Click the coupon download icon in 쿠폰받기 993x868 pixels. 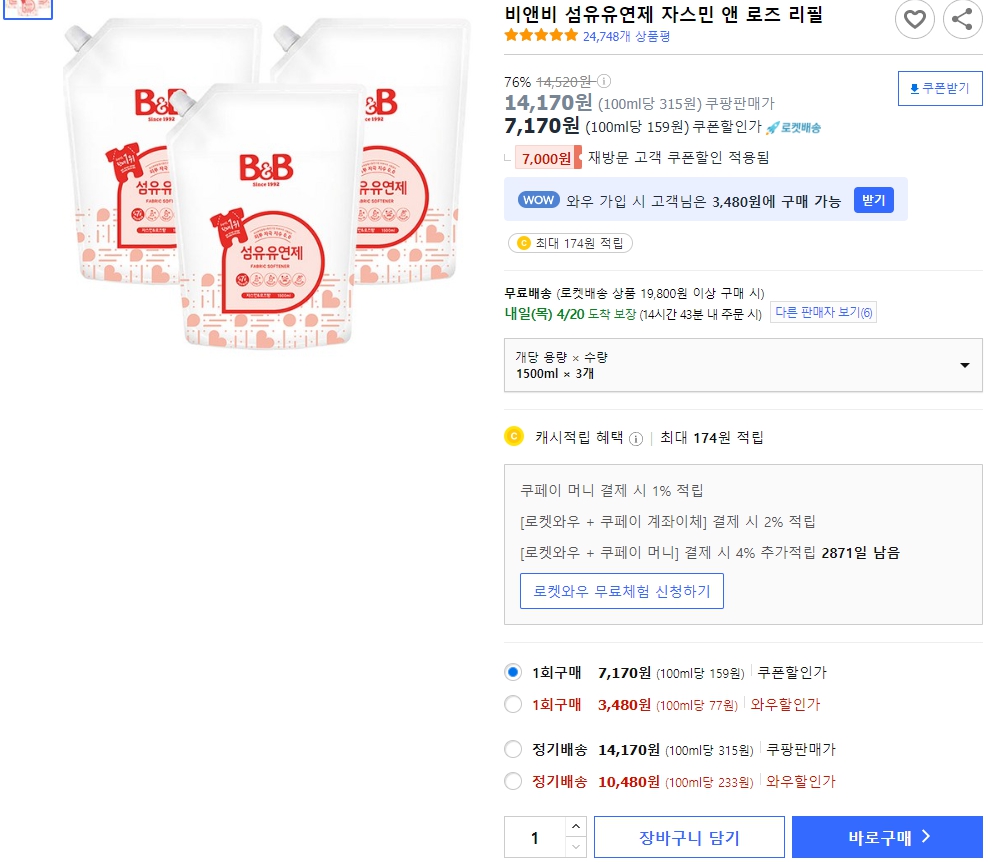click(913, 88)
